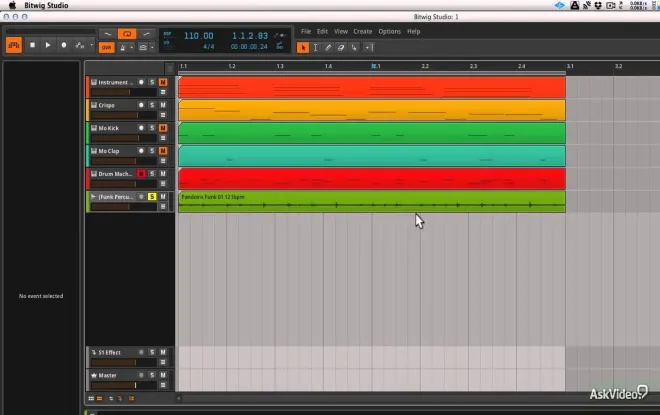This screenshot has width=660, height=415.
Task: Click the orange list view icon below tracks
Action: pos(100,398)
